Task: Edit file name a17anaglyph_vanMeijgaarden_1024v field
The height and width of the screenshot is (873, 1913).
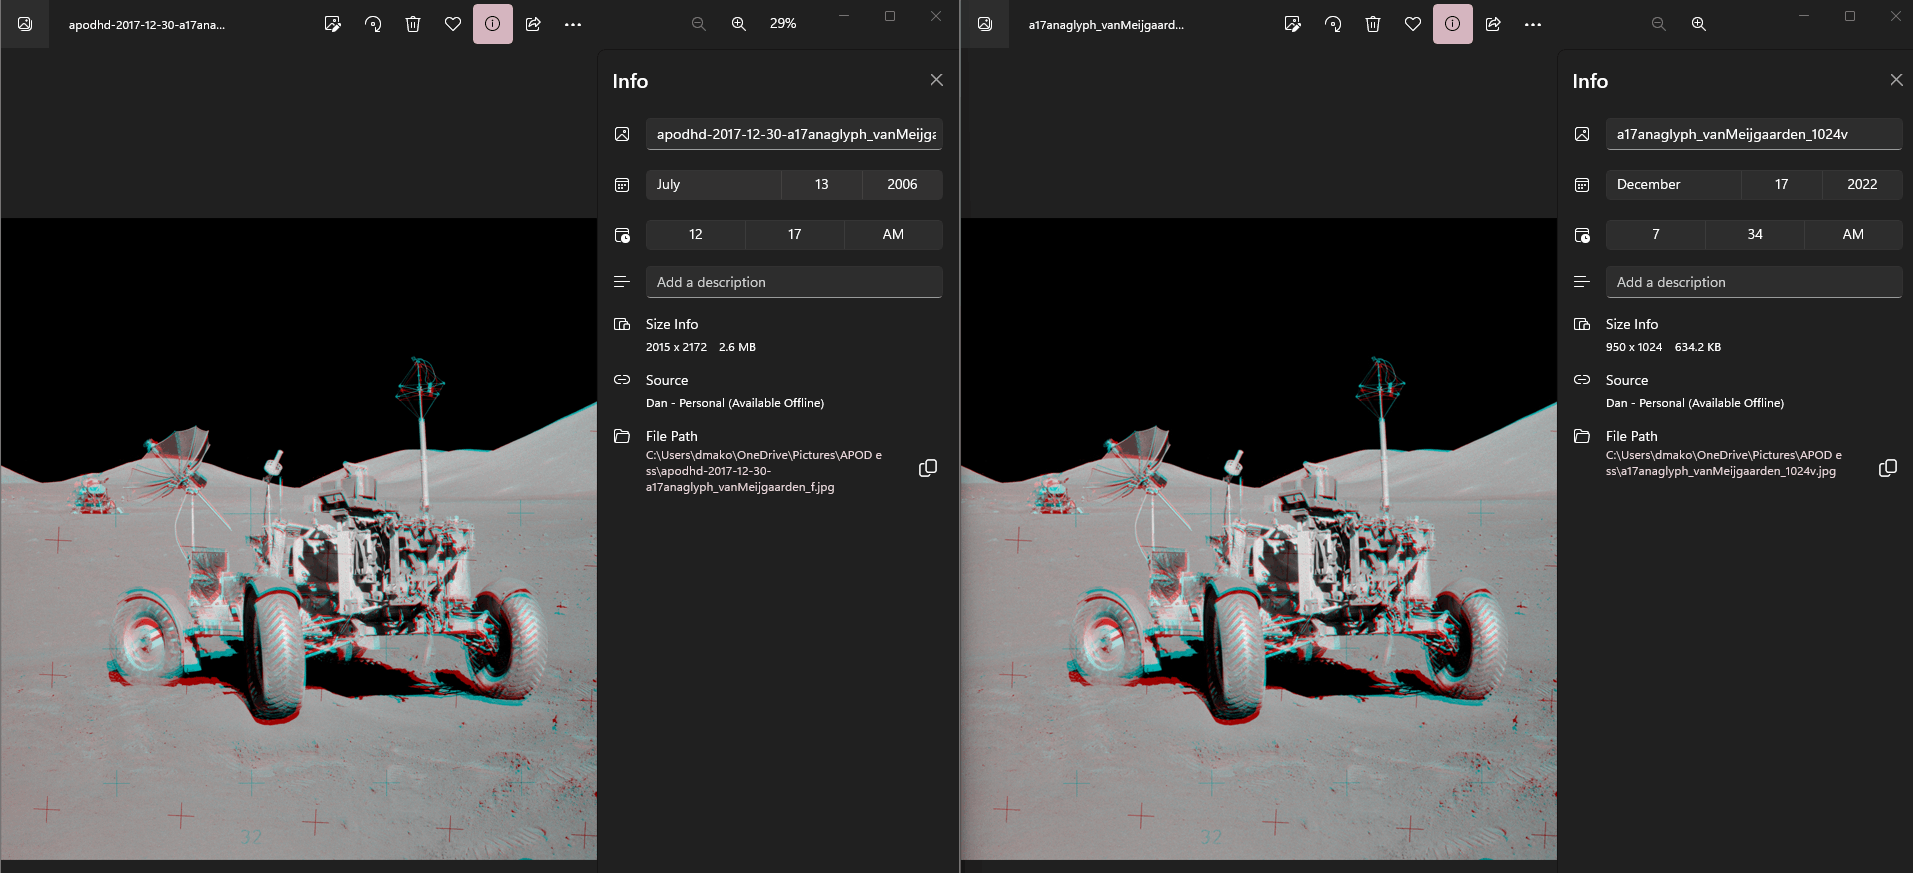Action: click(x=1755, y=134)
